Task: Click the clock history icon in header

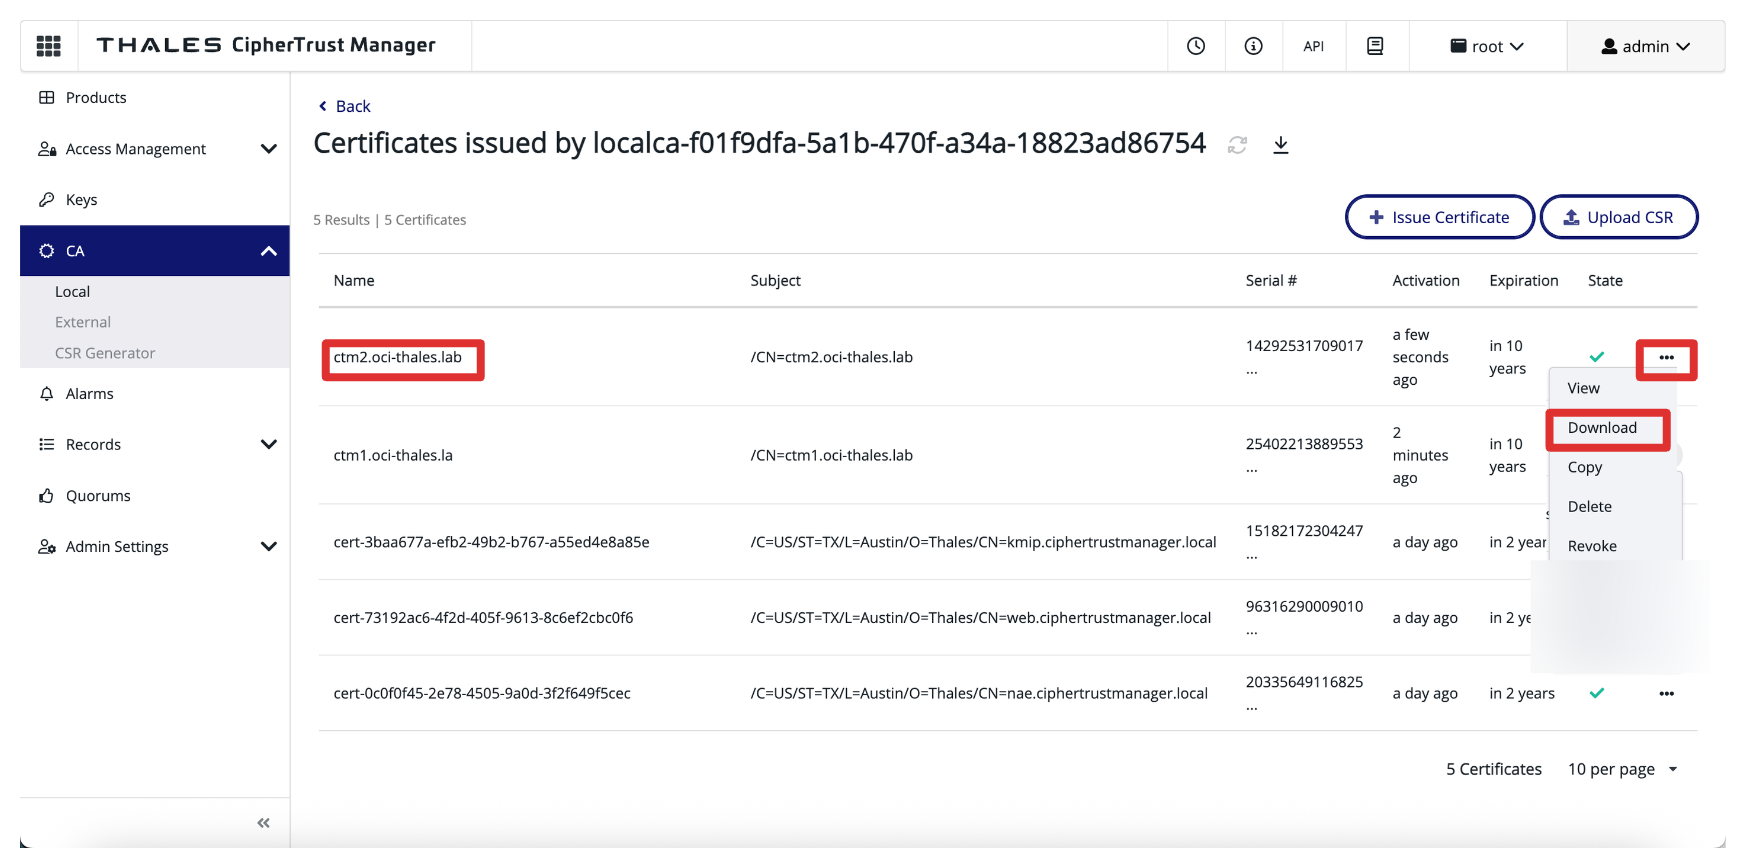Action: pyautogui.click(x=1196, y=46)
